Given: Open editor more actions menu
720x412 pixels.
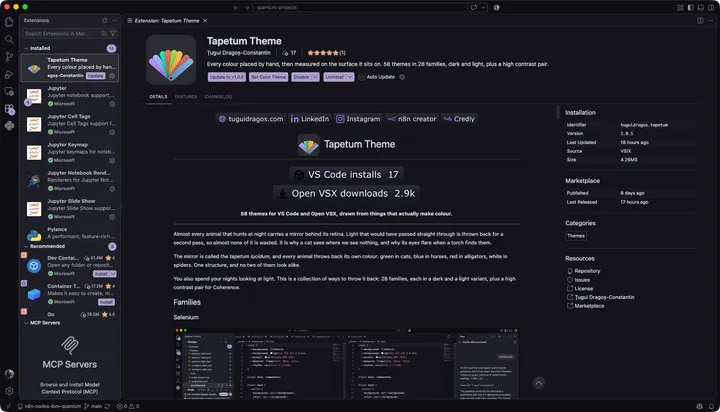Looking at the screenshot, I should tap(711, 20).
